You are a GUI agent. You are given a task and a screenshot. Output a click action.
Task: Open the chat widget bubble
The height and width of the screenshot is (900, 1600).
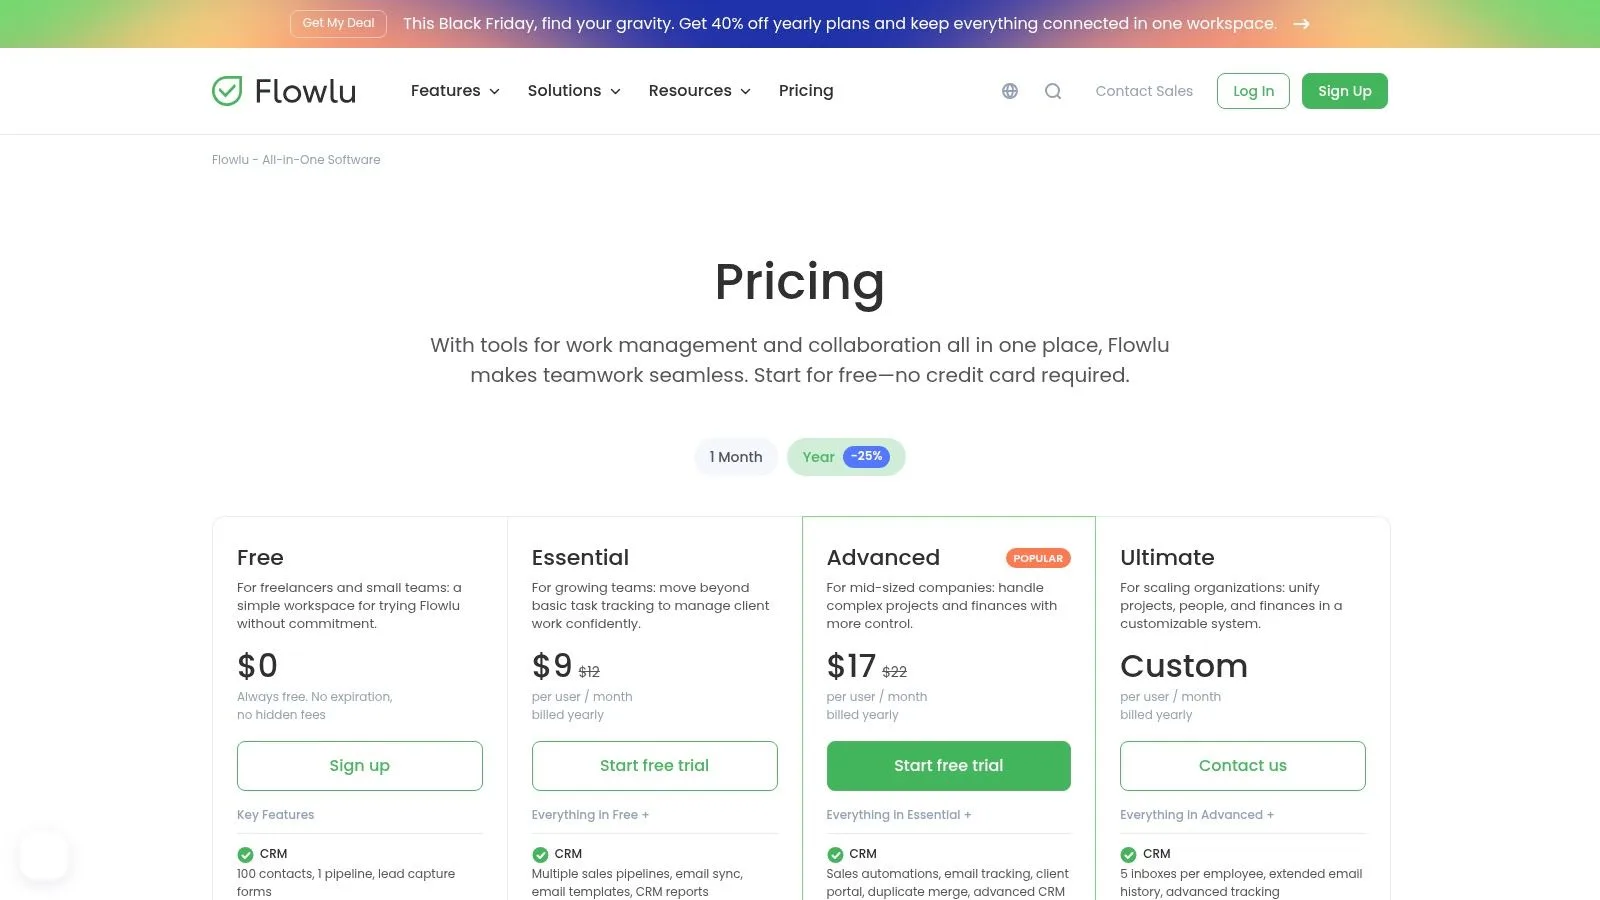pyautogui.click(x=44, y=855)
